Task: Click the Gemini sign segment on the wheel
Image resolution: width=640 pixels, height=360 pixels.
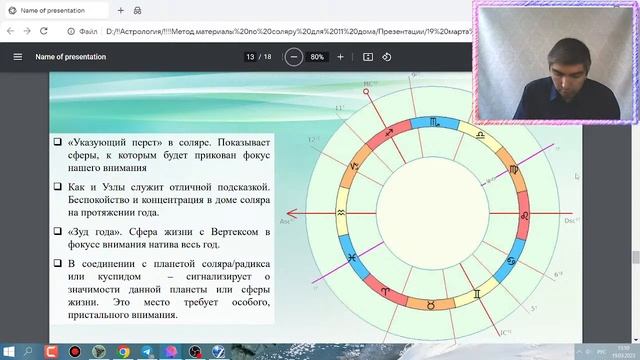Action: click(476, 293)
